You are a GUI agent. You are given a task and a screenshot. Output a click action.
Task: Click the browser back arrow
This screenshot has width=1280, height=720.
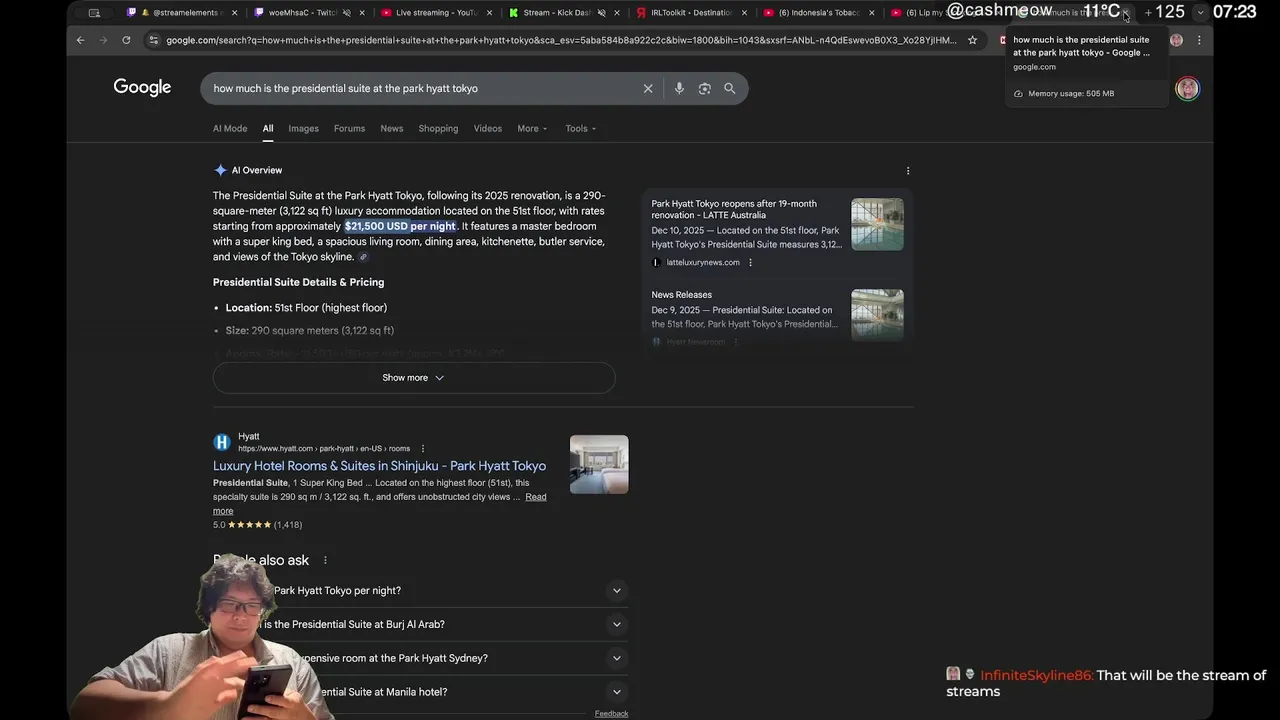coord(81,40)
